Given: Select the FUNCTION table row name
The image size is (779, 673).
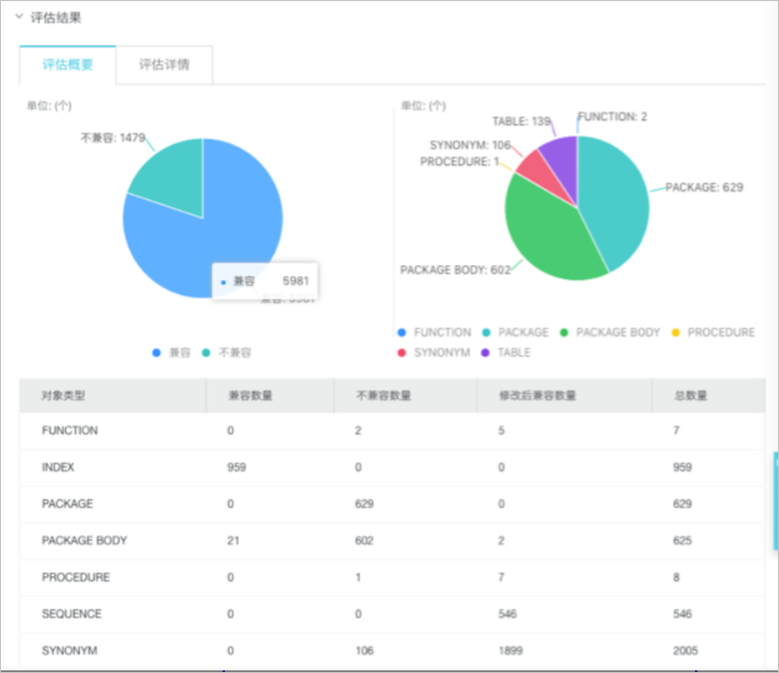Looking at the screenshot, I should [70, 431].
